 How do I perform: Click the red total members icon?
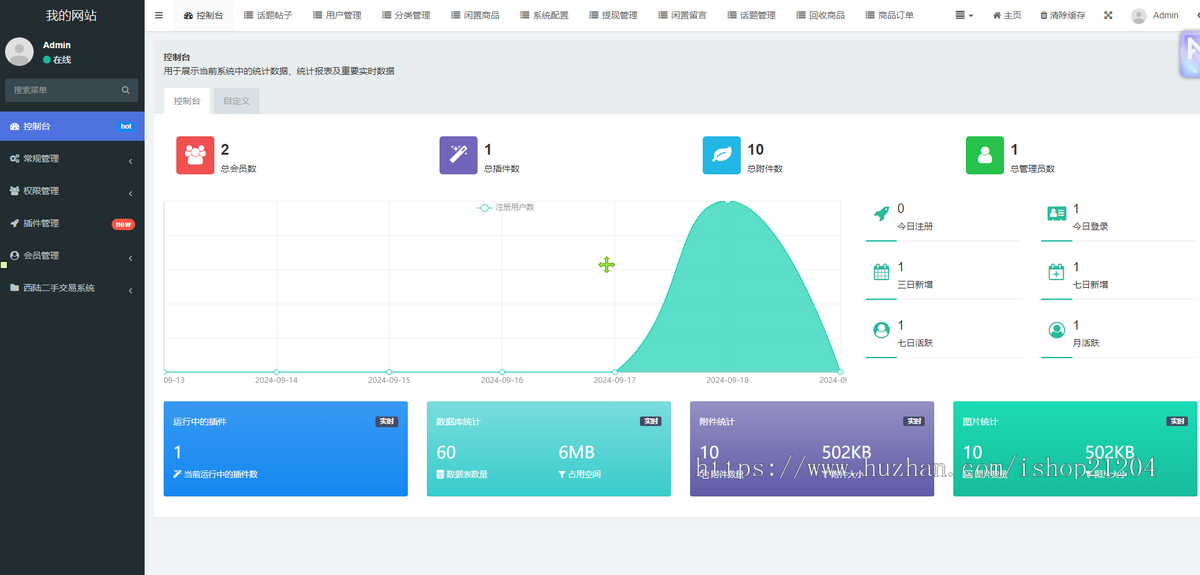pos(195,155)
